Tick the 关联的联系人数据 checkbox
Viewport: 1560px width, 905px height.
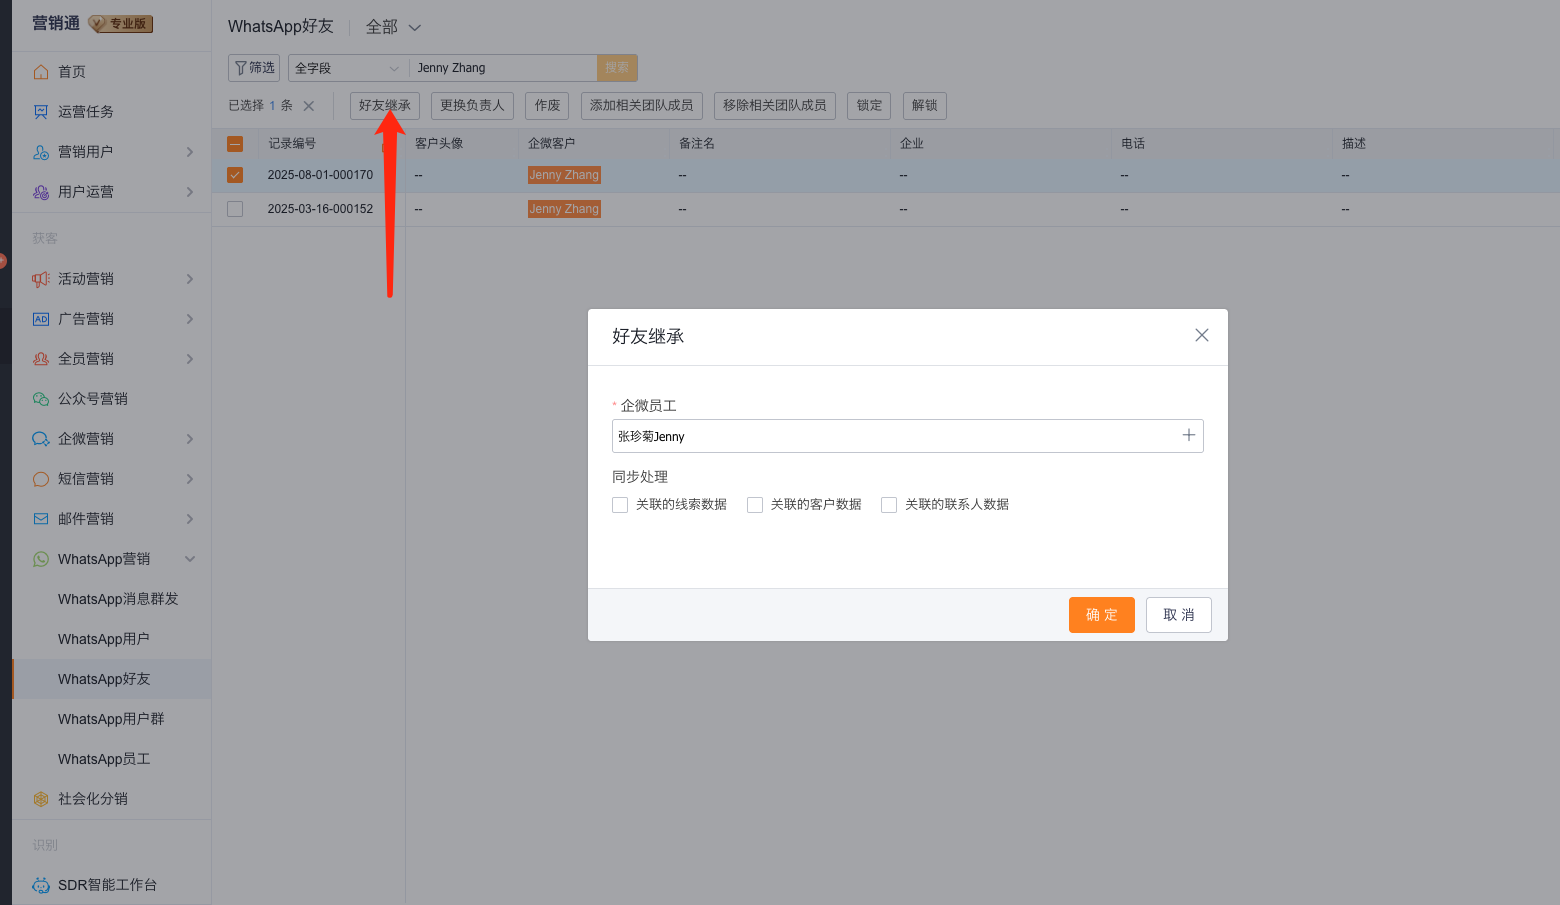[x=889, y=505]
